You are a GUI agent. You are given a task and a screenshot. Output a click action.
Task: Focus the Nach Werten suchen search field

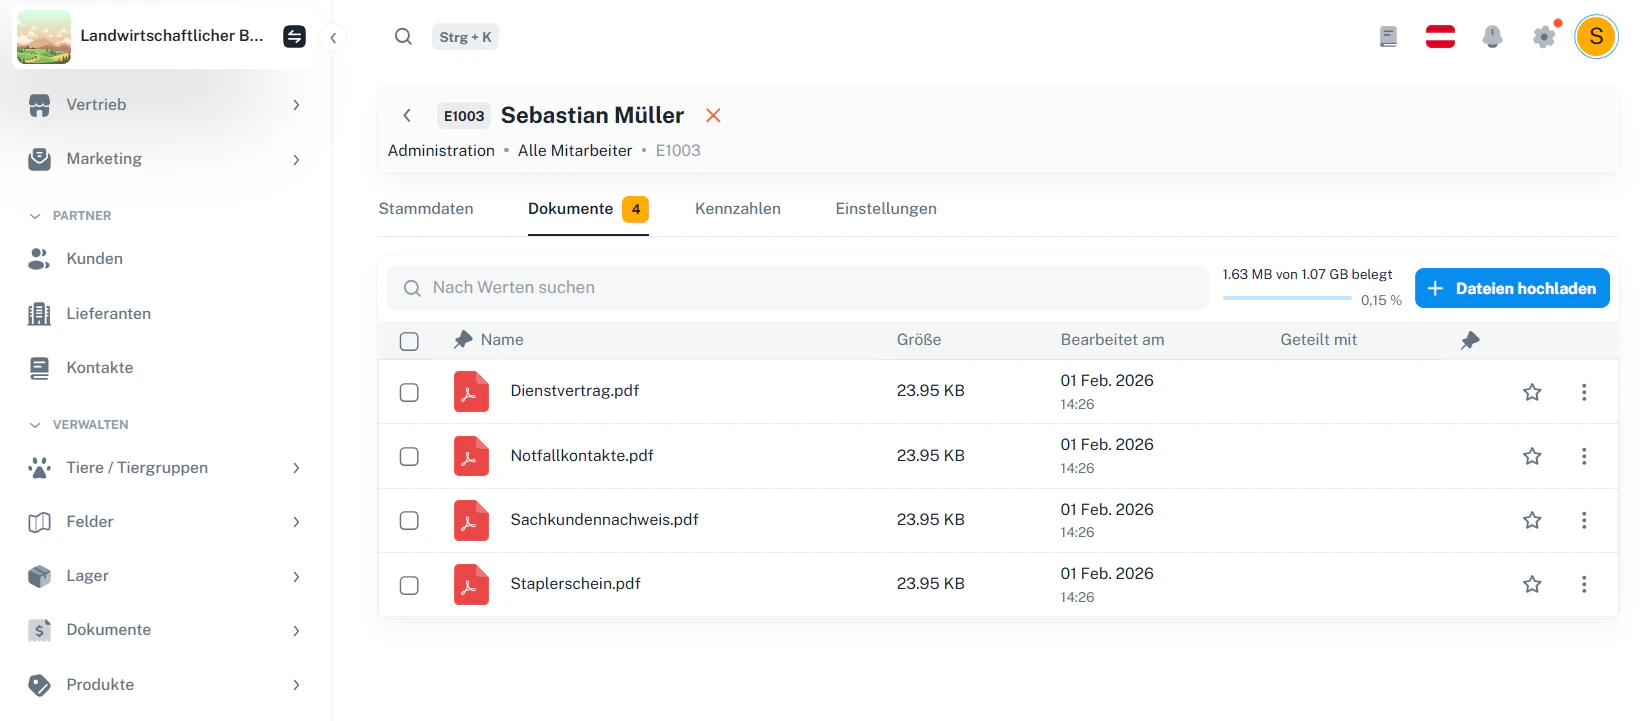click(x=798, y=288)
